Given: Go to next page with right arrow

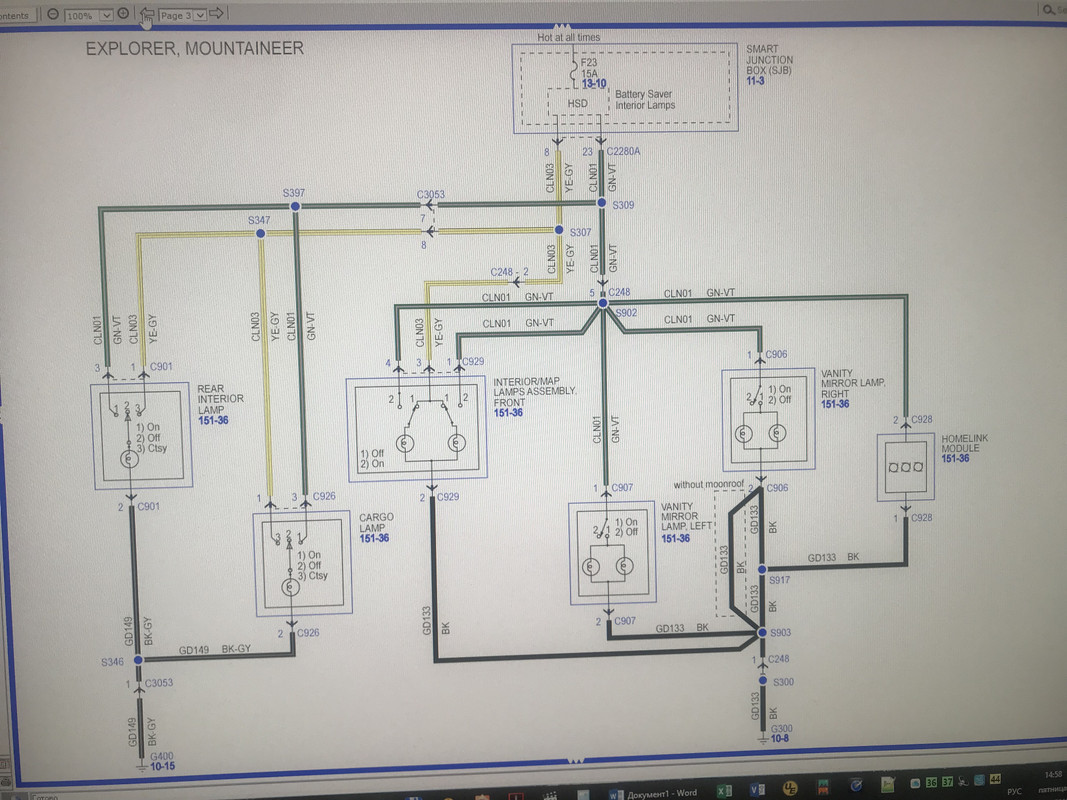Looking at the screenshot, I should point(216,13).
